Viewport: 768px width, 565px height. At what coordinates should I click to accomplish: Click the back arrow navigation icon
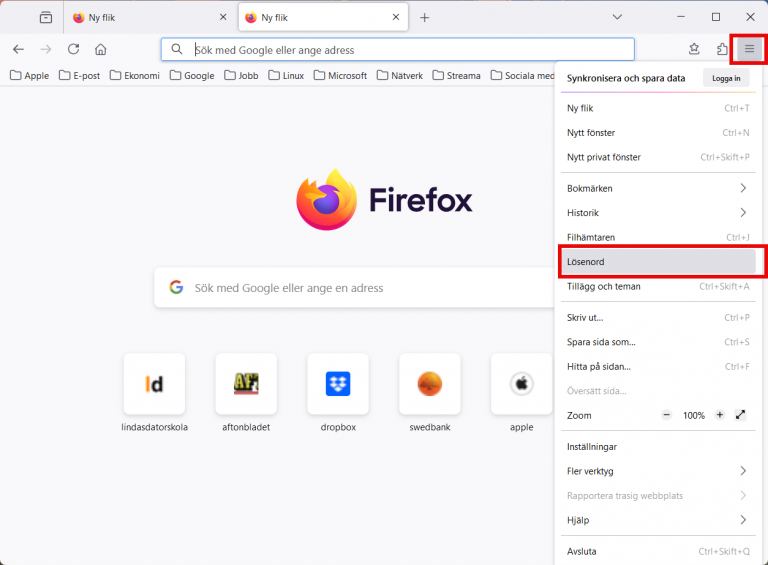pos(18,49)
